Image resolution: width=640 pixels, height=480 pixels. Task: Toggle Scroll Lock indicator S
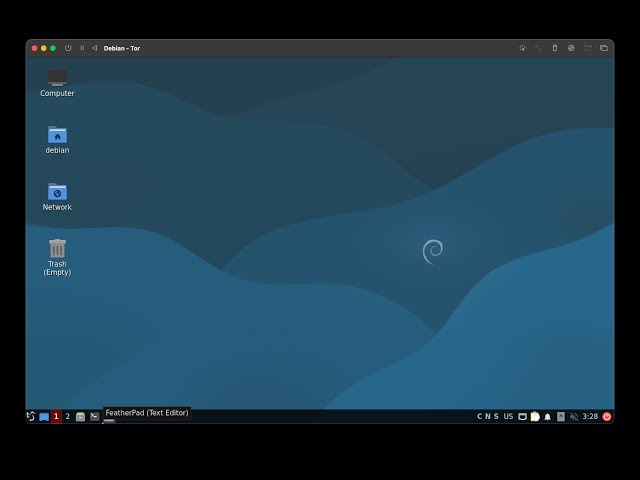click(x=496, y=416)
